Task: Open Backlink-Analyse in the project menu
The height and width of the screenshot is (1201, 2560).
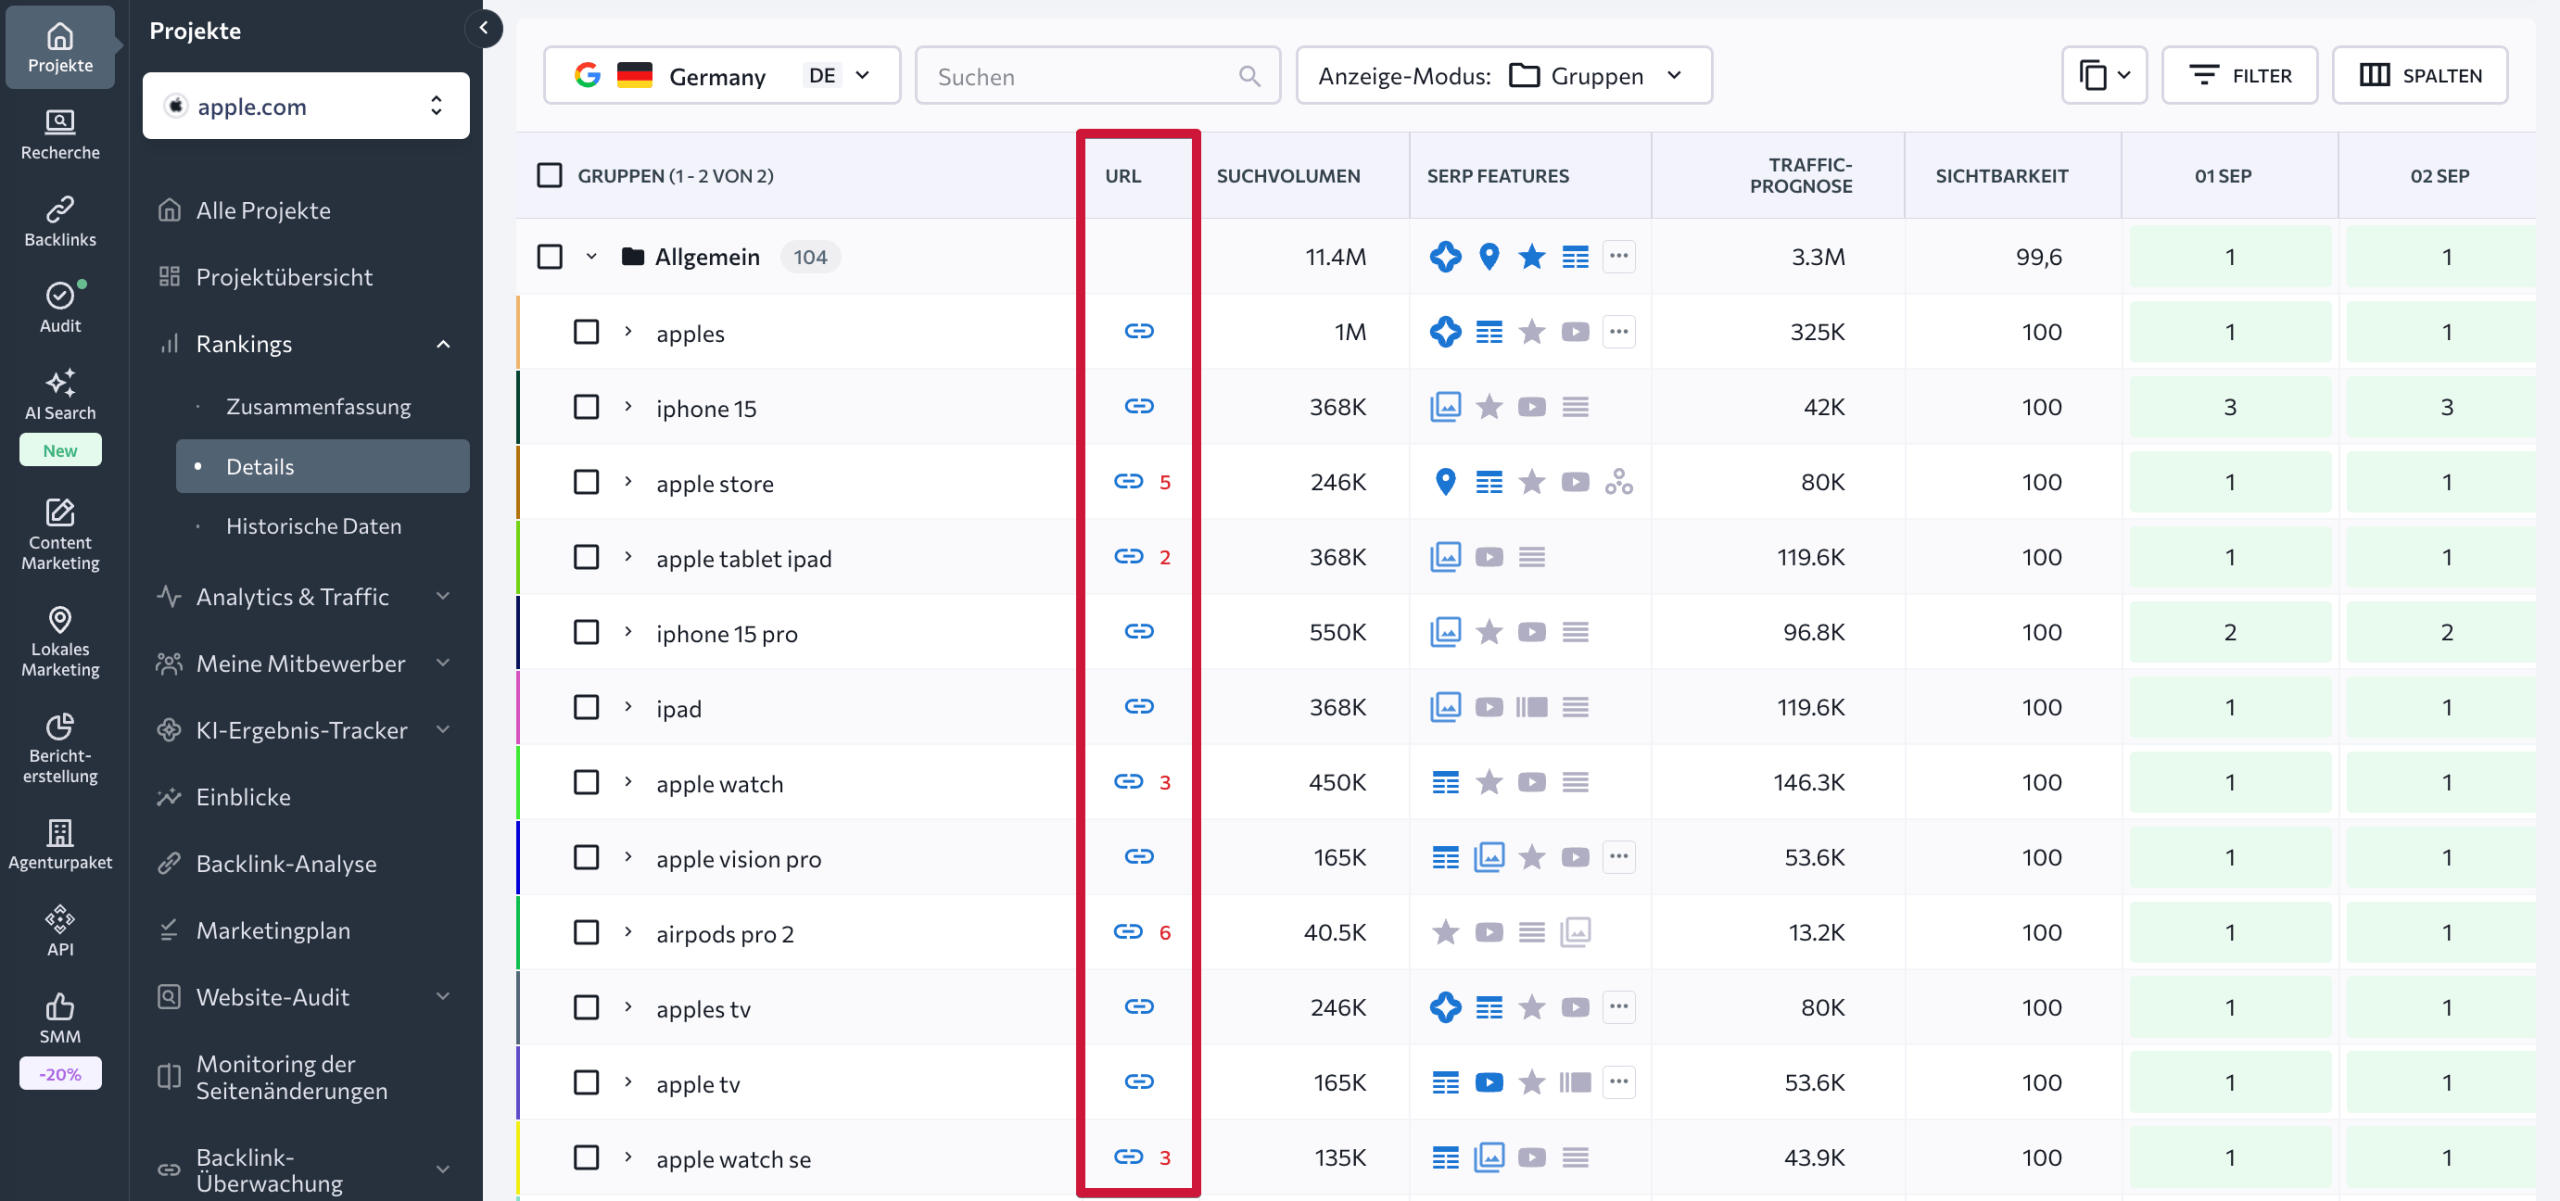Action: [286, 864]
